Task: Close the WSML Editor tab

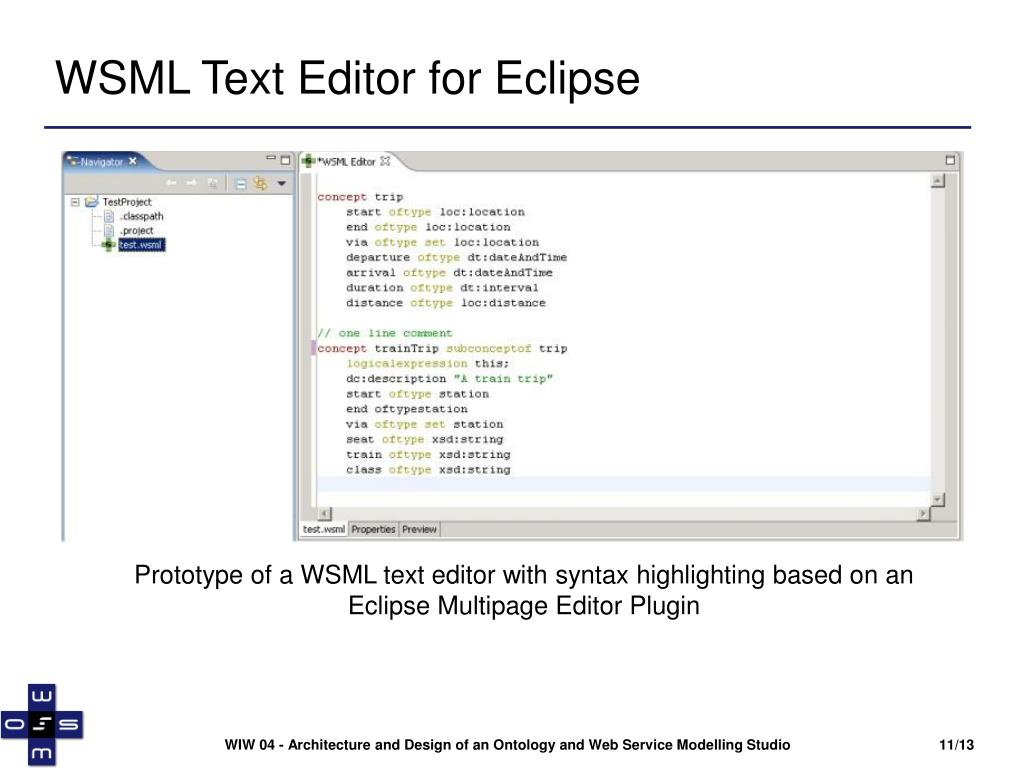Action: (385, 161)
